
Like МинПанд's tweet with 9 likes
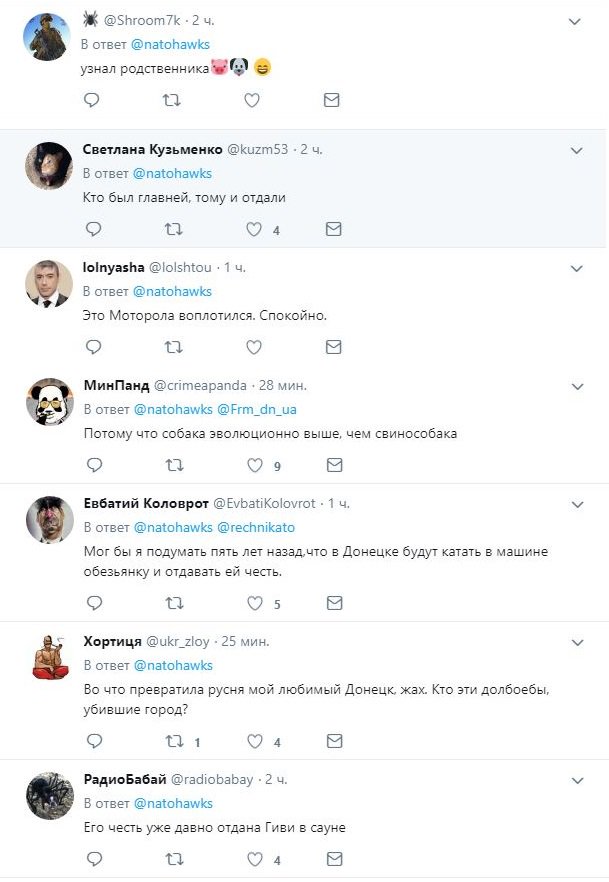[253, 465]
